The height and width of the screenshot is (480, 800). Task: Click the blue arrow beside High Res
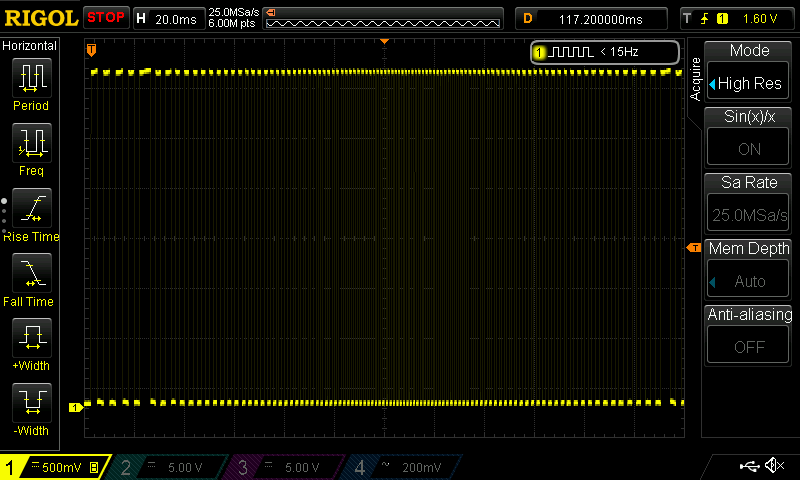(x=712, y=84)
